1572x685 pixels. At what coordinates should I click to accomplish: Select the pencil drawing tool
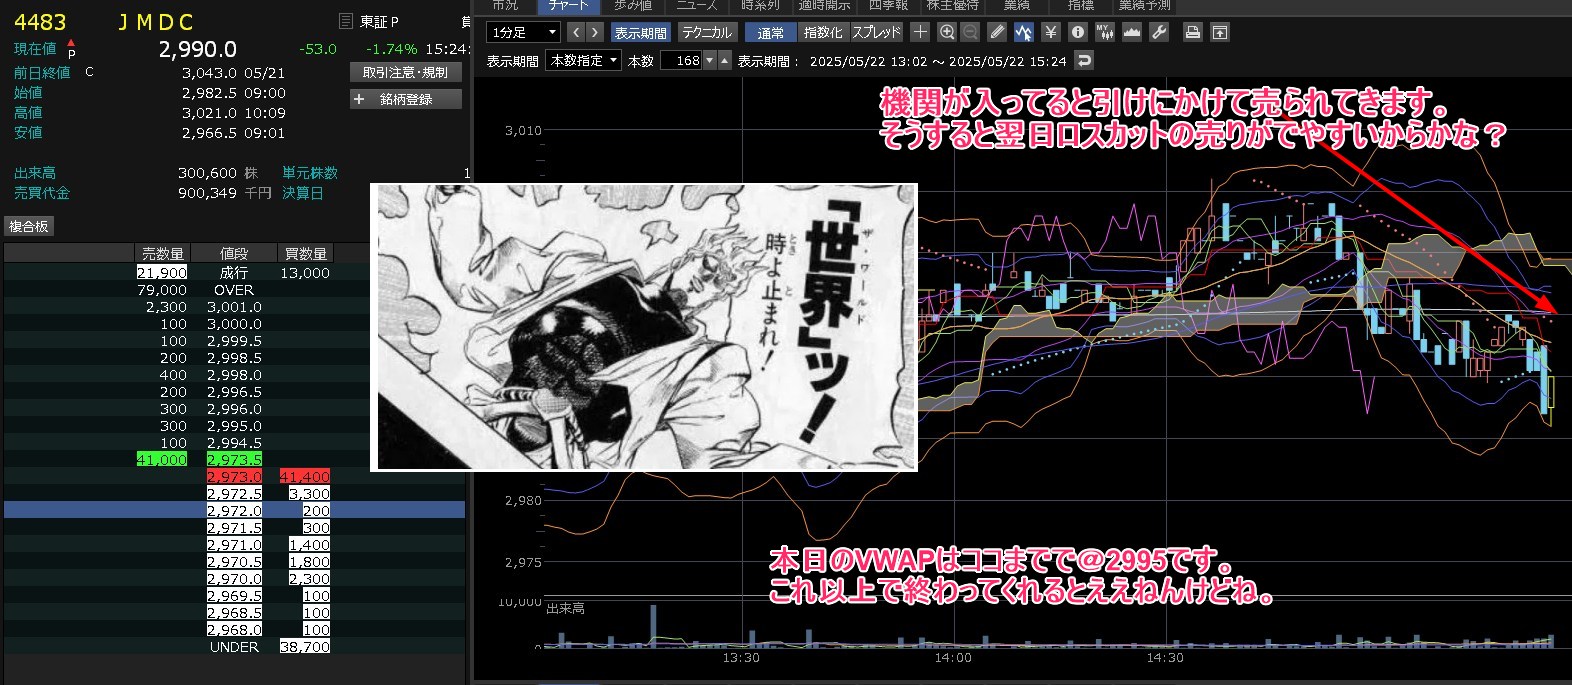click(x=997, y=32)
